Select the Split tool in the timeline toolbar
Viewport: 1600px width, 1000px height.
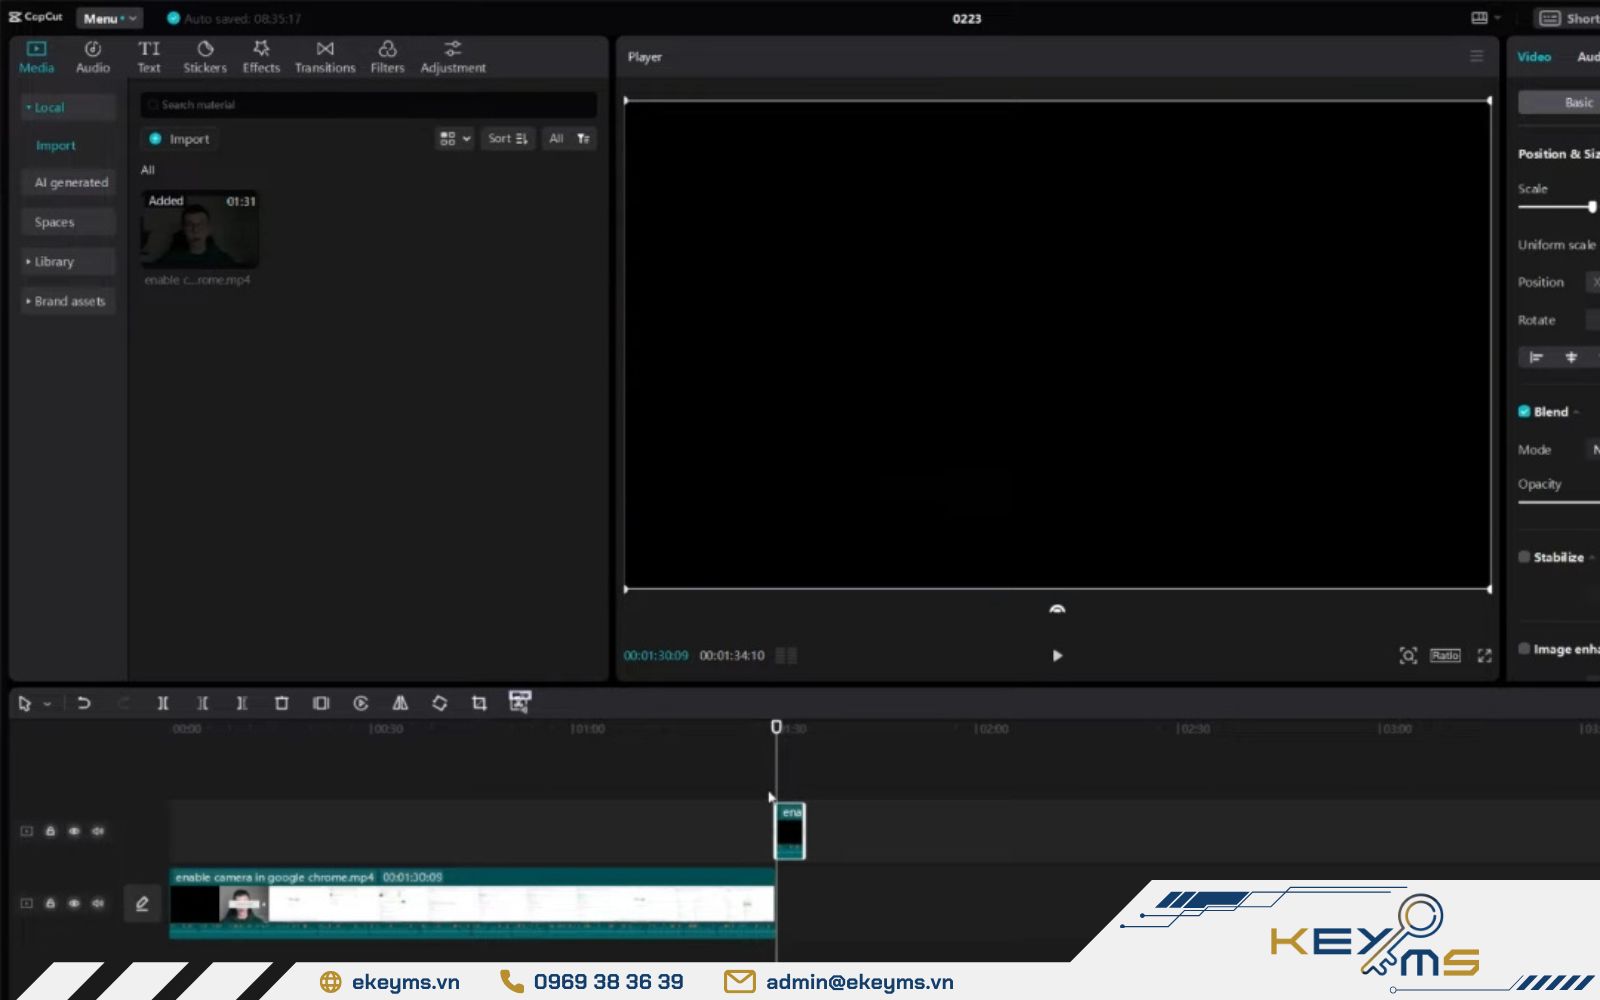pyautogui.click(x=163, y=703)
